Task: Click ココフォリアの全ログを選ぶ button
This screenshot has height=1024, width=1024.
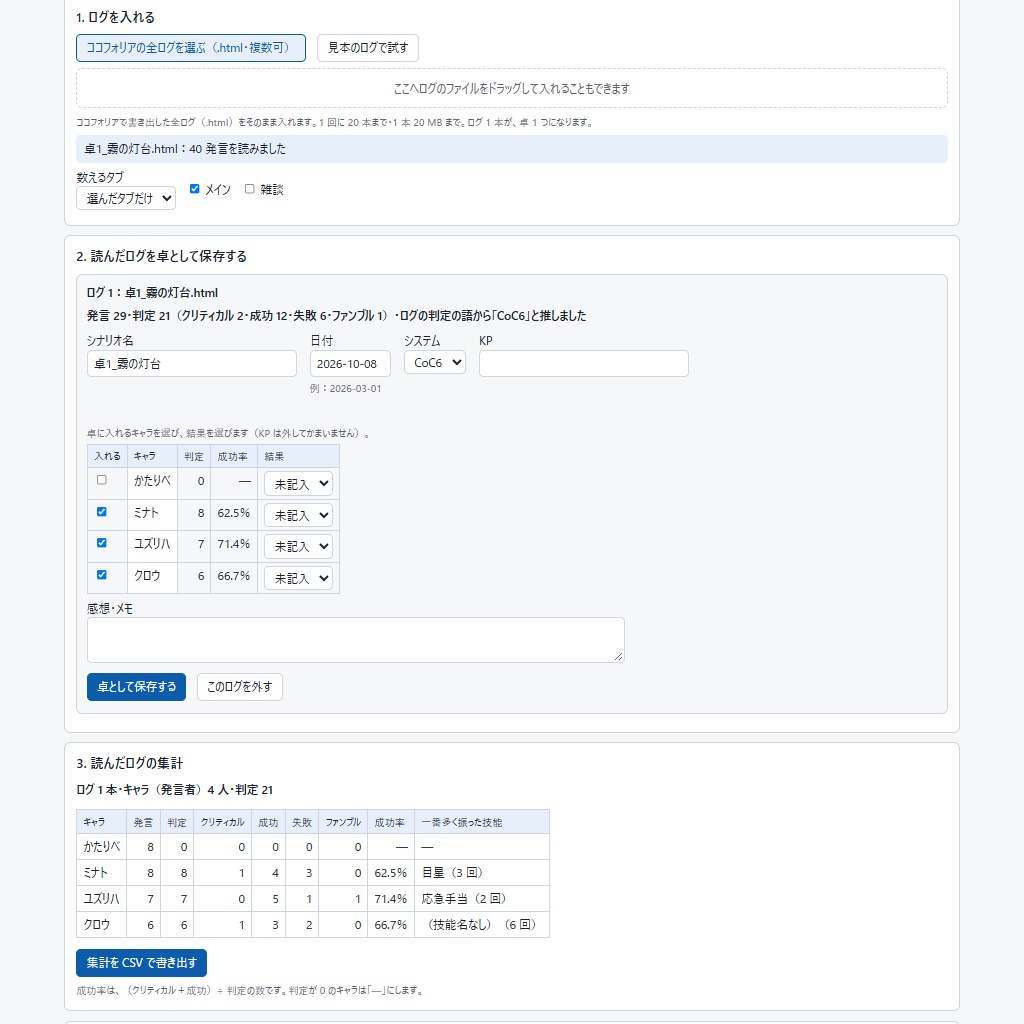Action: (191, 48)
